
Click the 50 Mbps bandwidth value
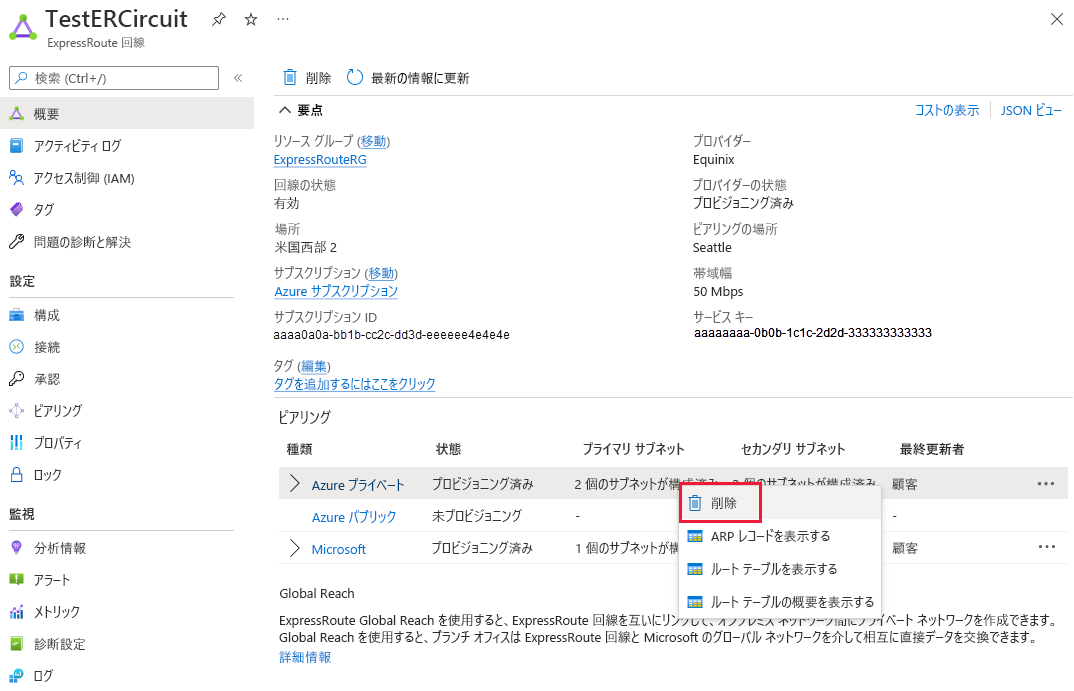(x=718, y=292)
